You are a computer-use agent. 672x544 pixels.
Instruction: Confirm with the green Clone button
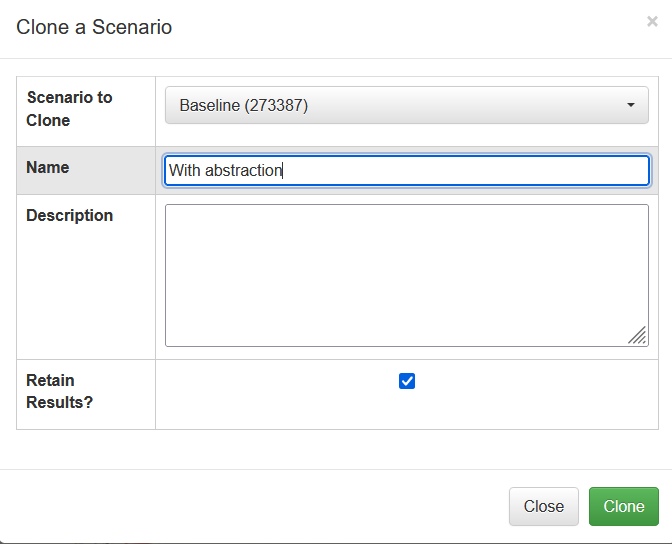[623, 506]
